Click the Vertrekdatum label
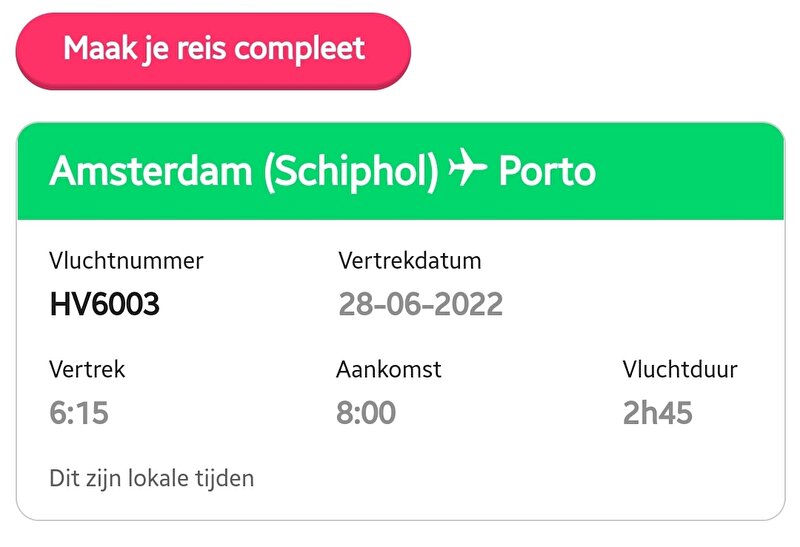 (x=410, y=261)
